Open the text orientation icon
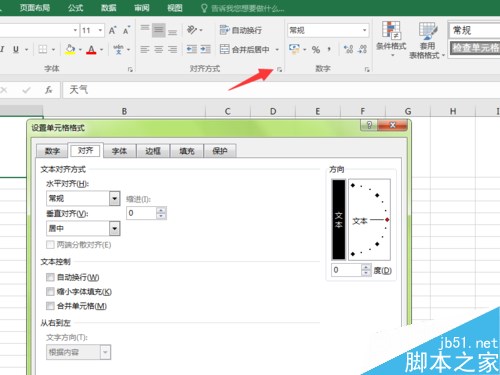 pyautogui.click(x=192, y=30)
